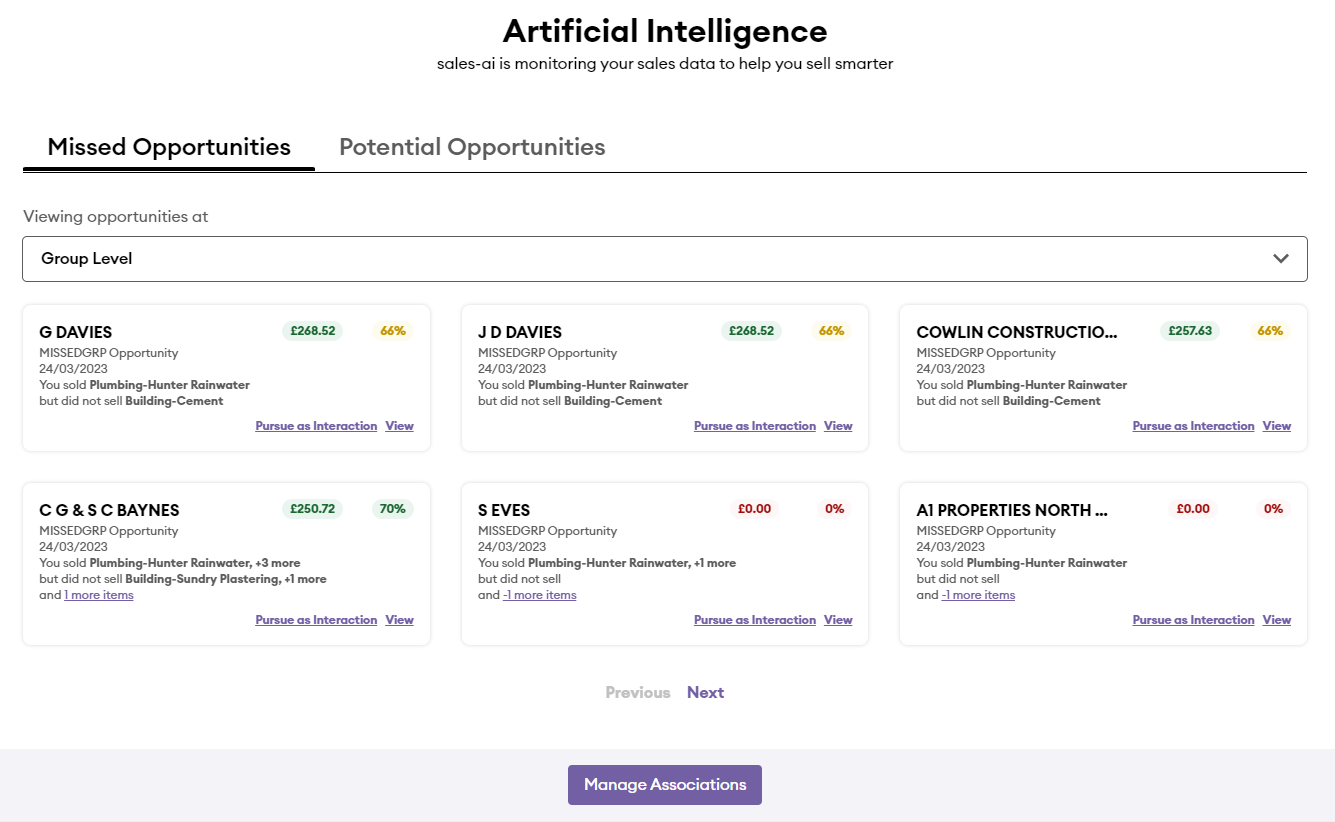Click the Previous page link
Screen dimensions: 1335x822
pos(637,692)
